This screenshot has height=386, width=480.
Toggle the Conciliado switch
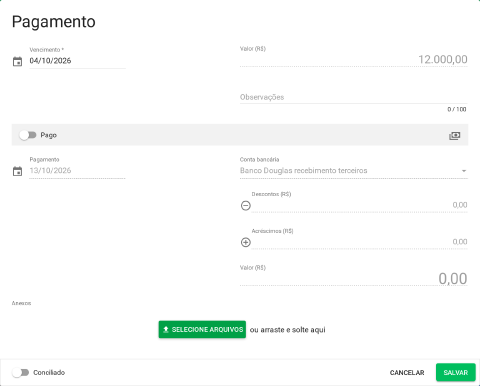(x=20, y=372)
